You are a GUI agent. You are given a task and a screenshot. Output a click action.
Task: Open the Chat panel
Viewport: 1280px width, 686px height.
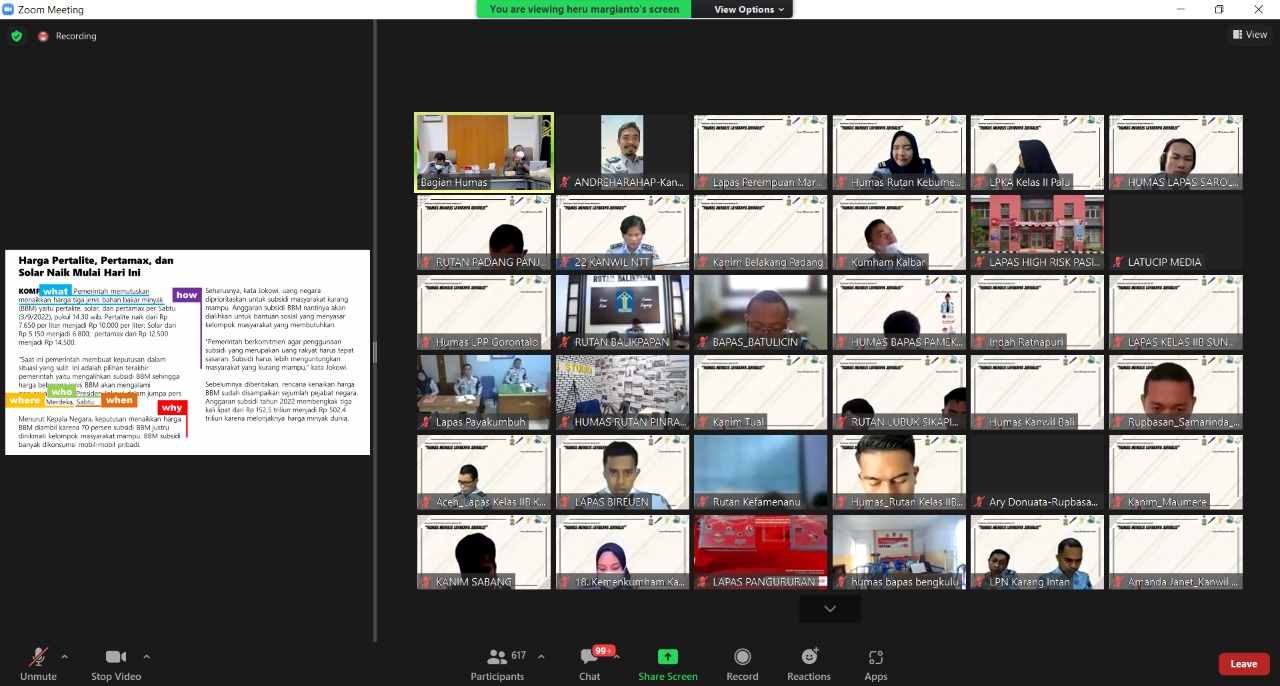tap(589, 664)
